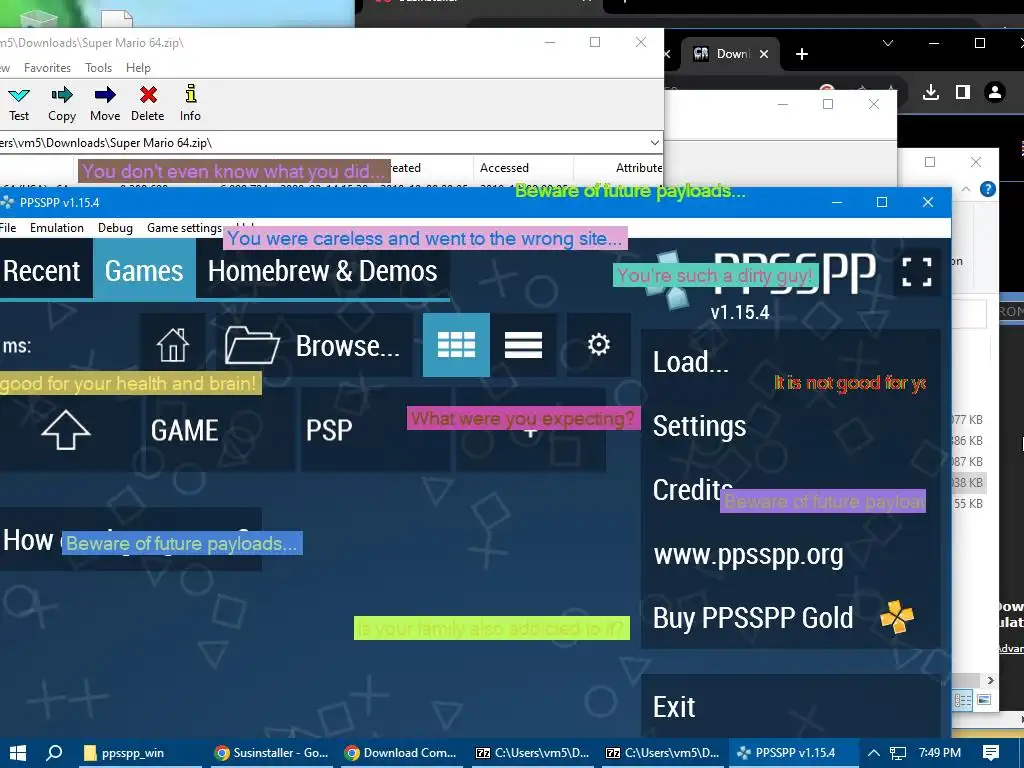The height and width of the screenshot is (768, 1024).
Task: Open the Emulation menu
Action: tap(57, 228)
